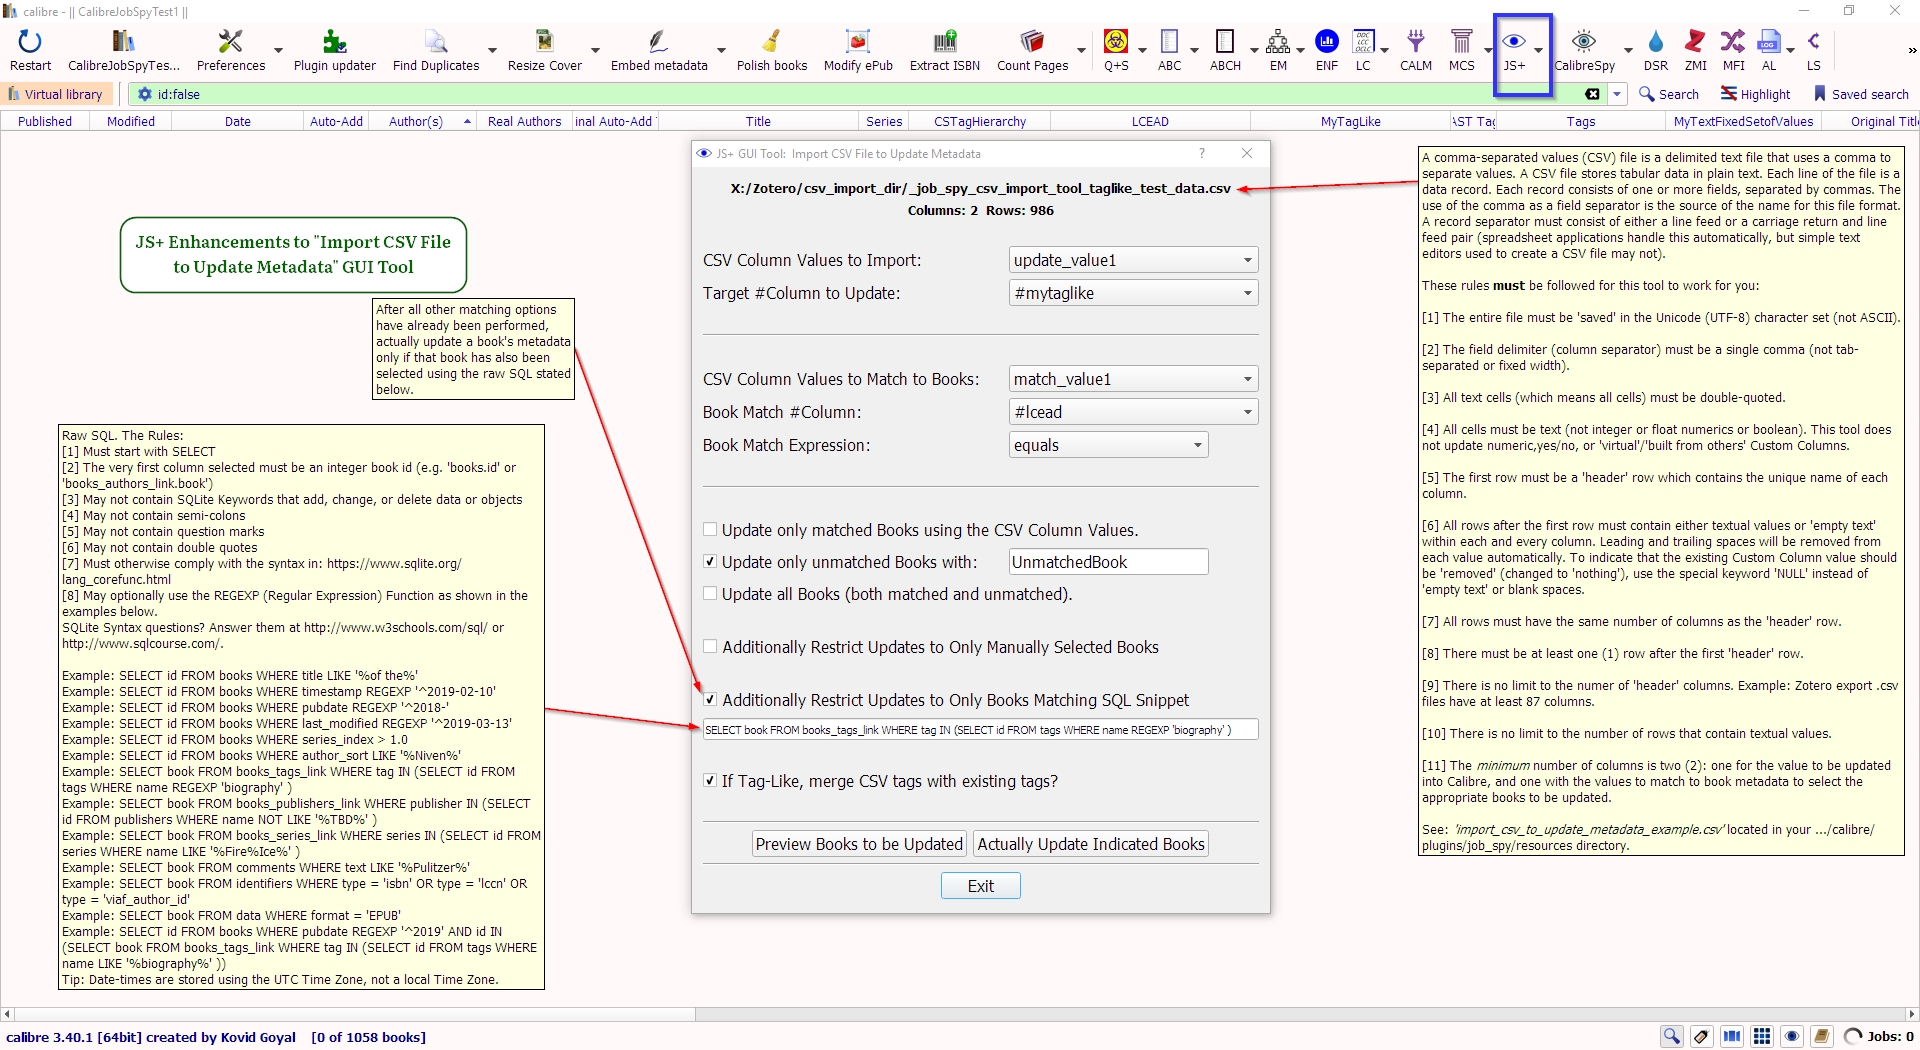Screen dimensions: 1920x1050
Task: Open the 'Book Match #Column' dropdown
Action: [1133, 412]
